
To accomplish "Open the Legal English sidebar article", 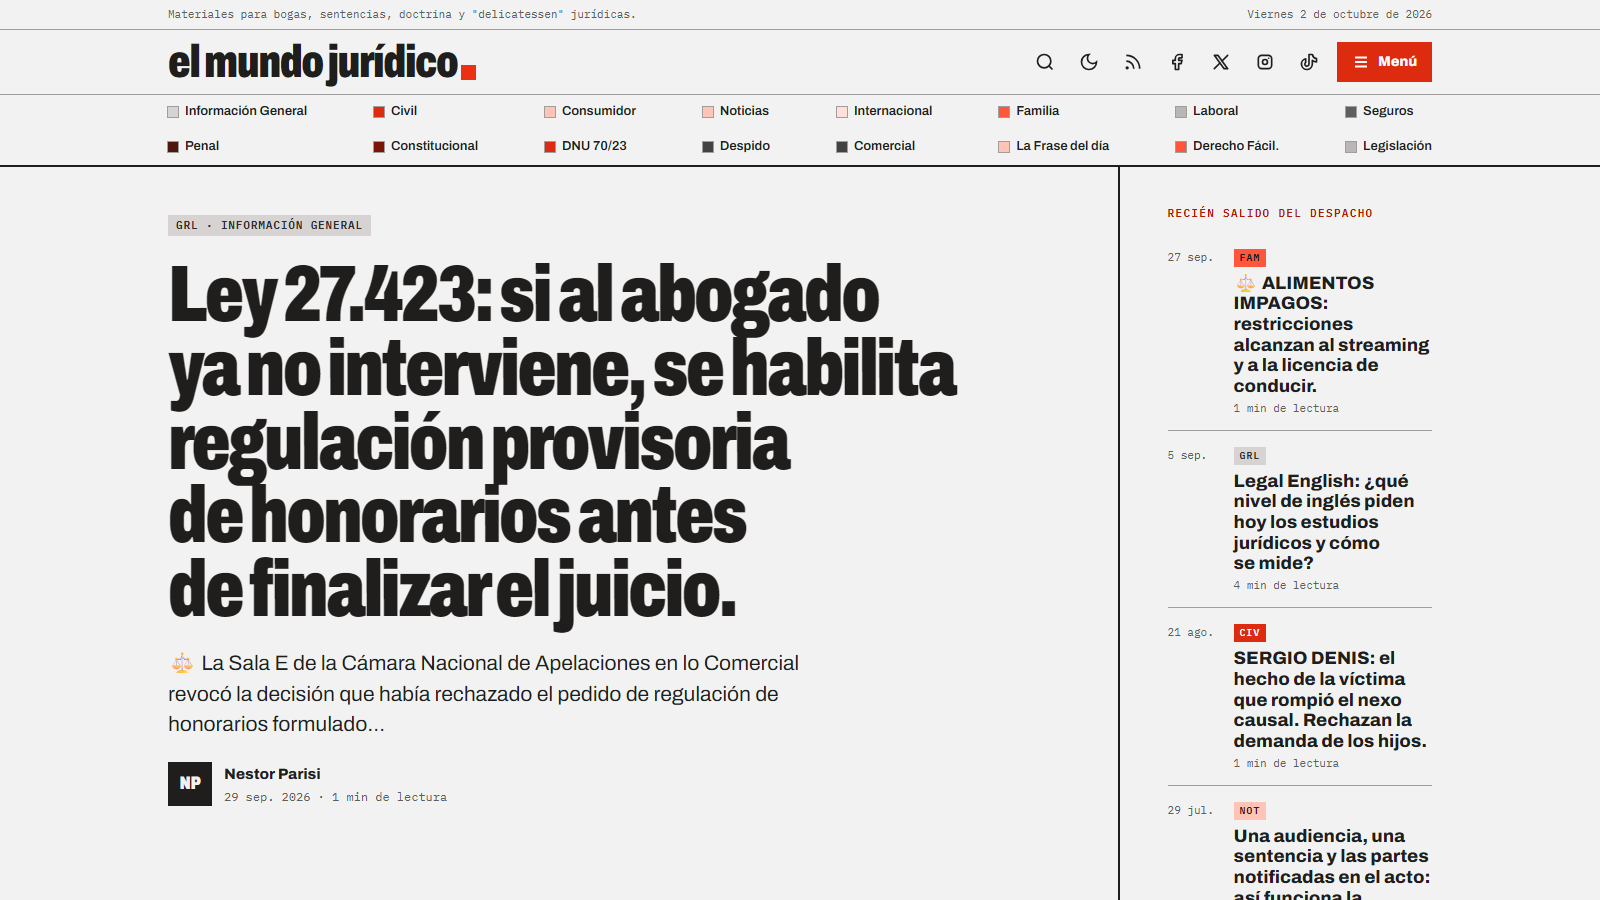I will coord(1324,522).
